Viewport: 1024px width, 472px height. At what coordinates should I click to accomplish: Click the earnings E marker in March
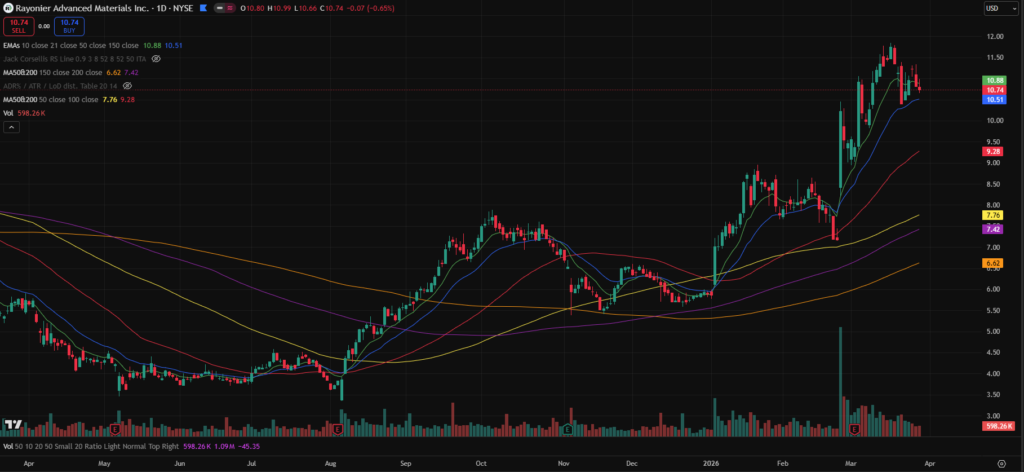click(855, 429)
